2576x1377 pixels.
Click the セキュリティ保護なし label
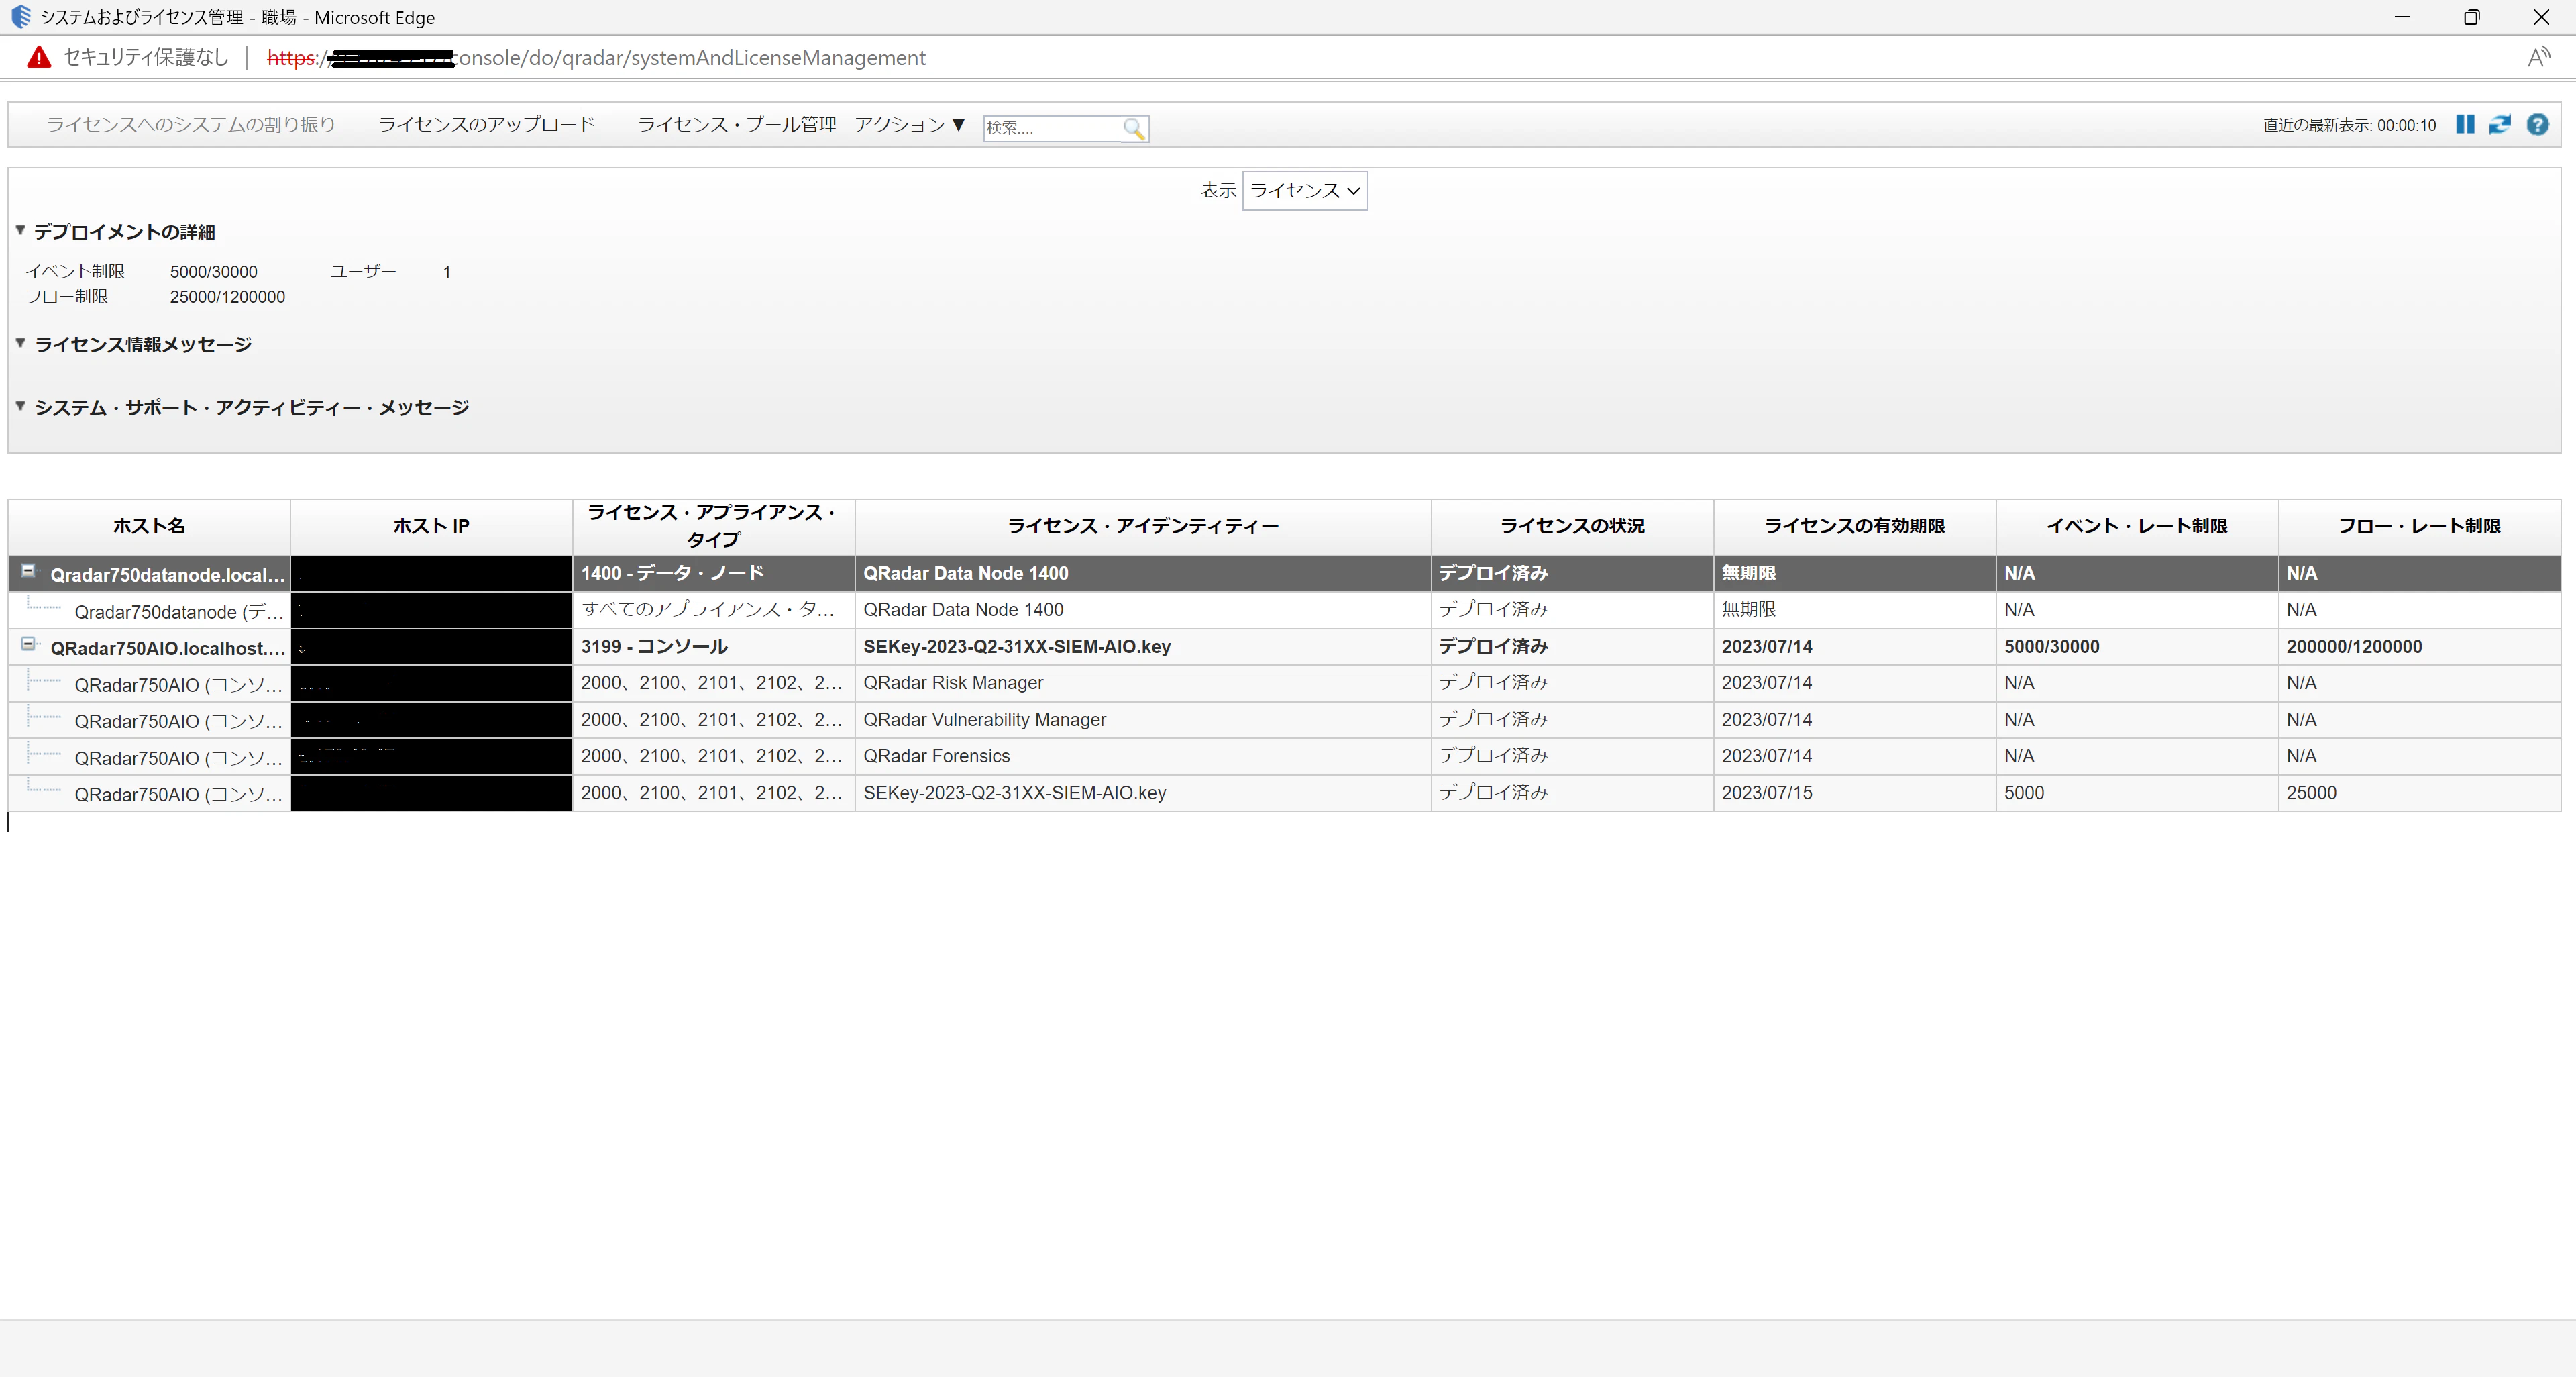coord(146,58)
